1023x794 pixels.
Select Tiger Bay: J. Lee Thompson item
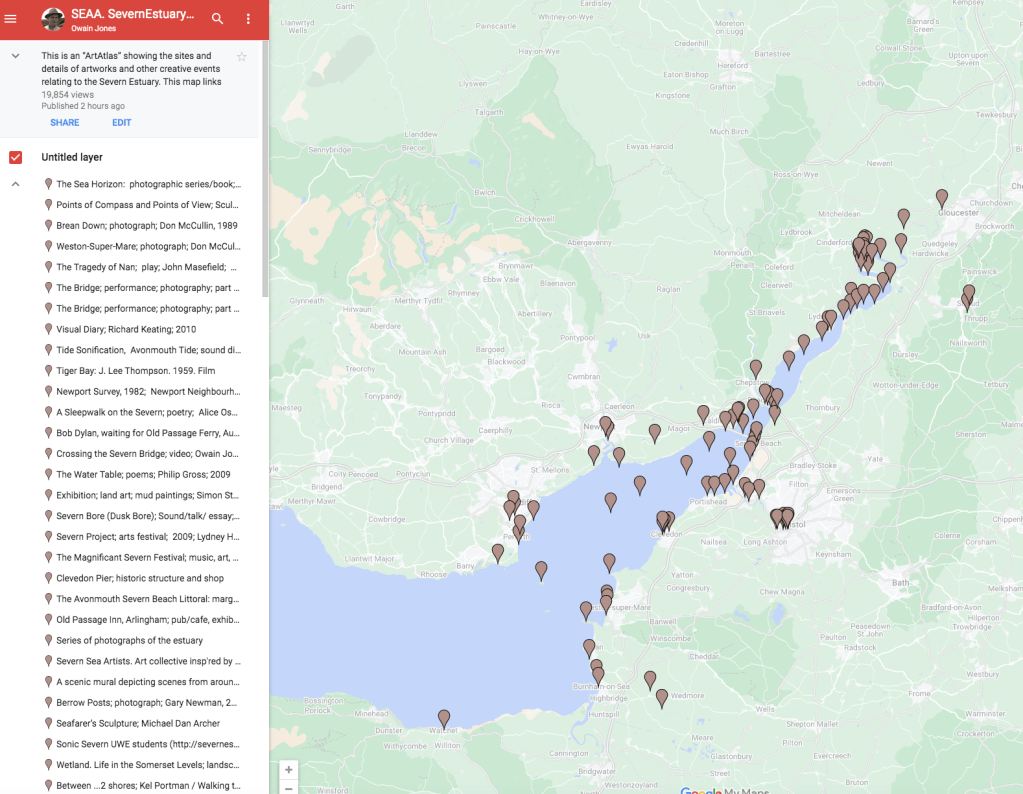click(135, 371)
